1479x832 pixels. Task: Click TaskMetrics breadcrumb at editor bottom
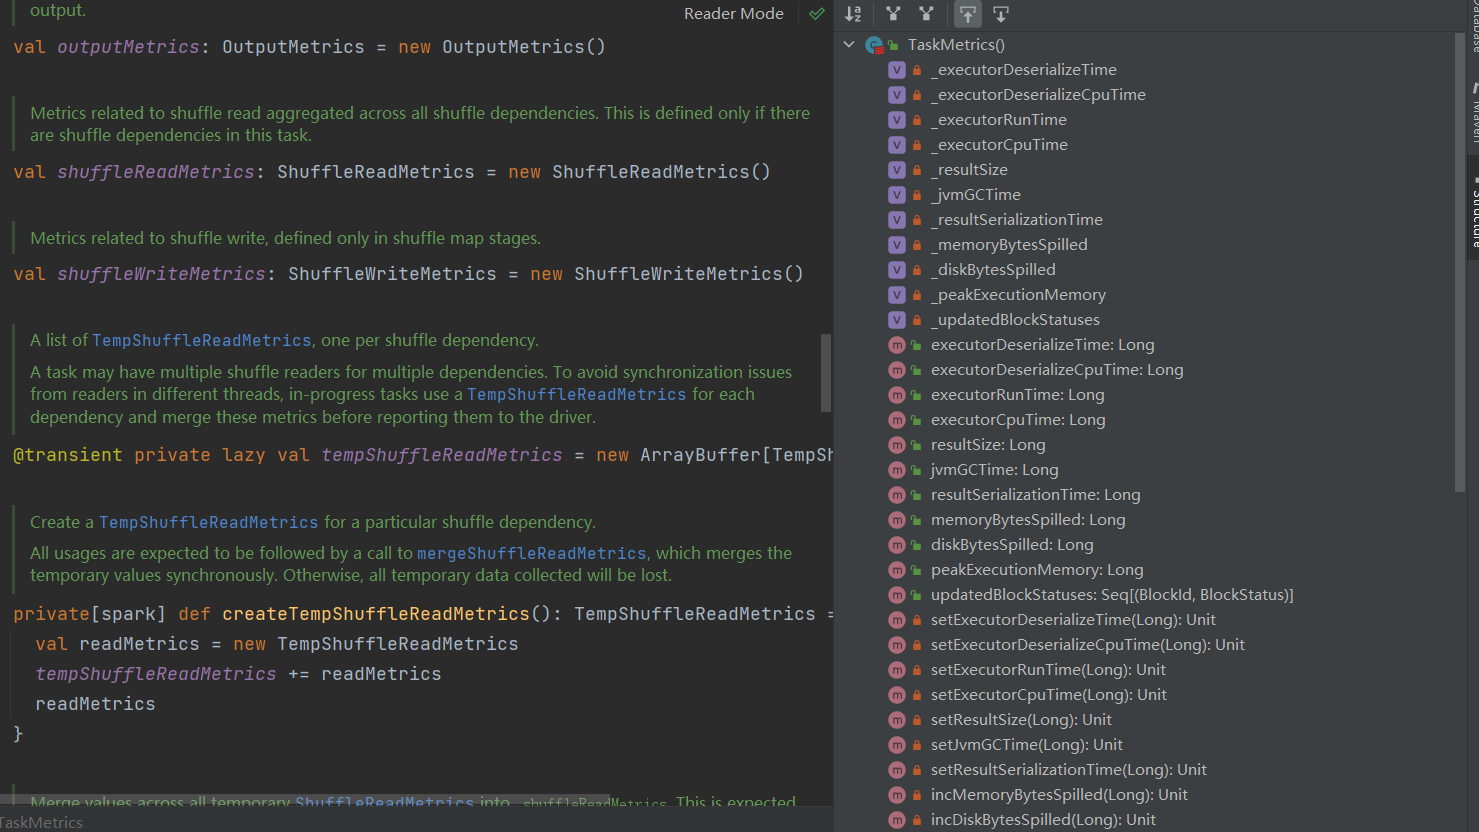pos(42,822)
